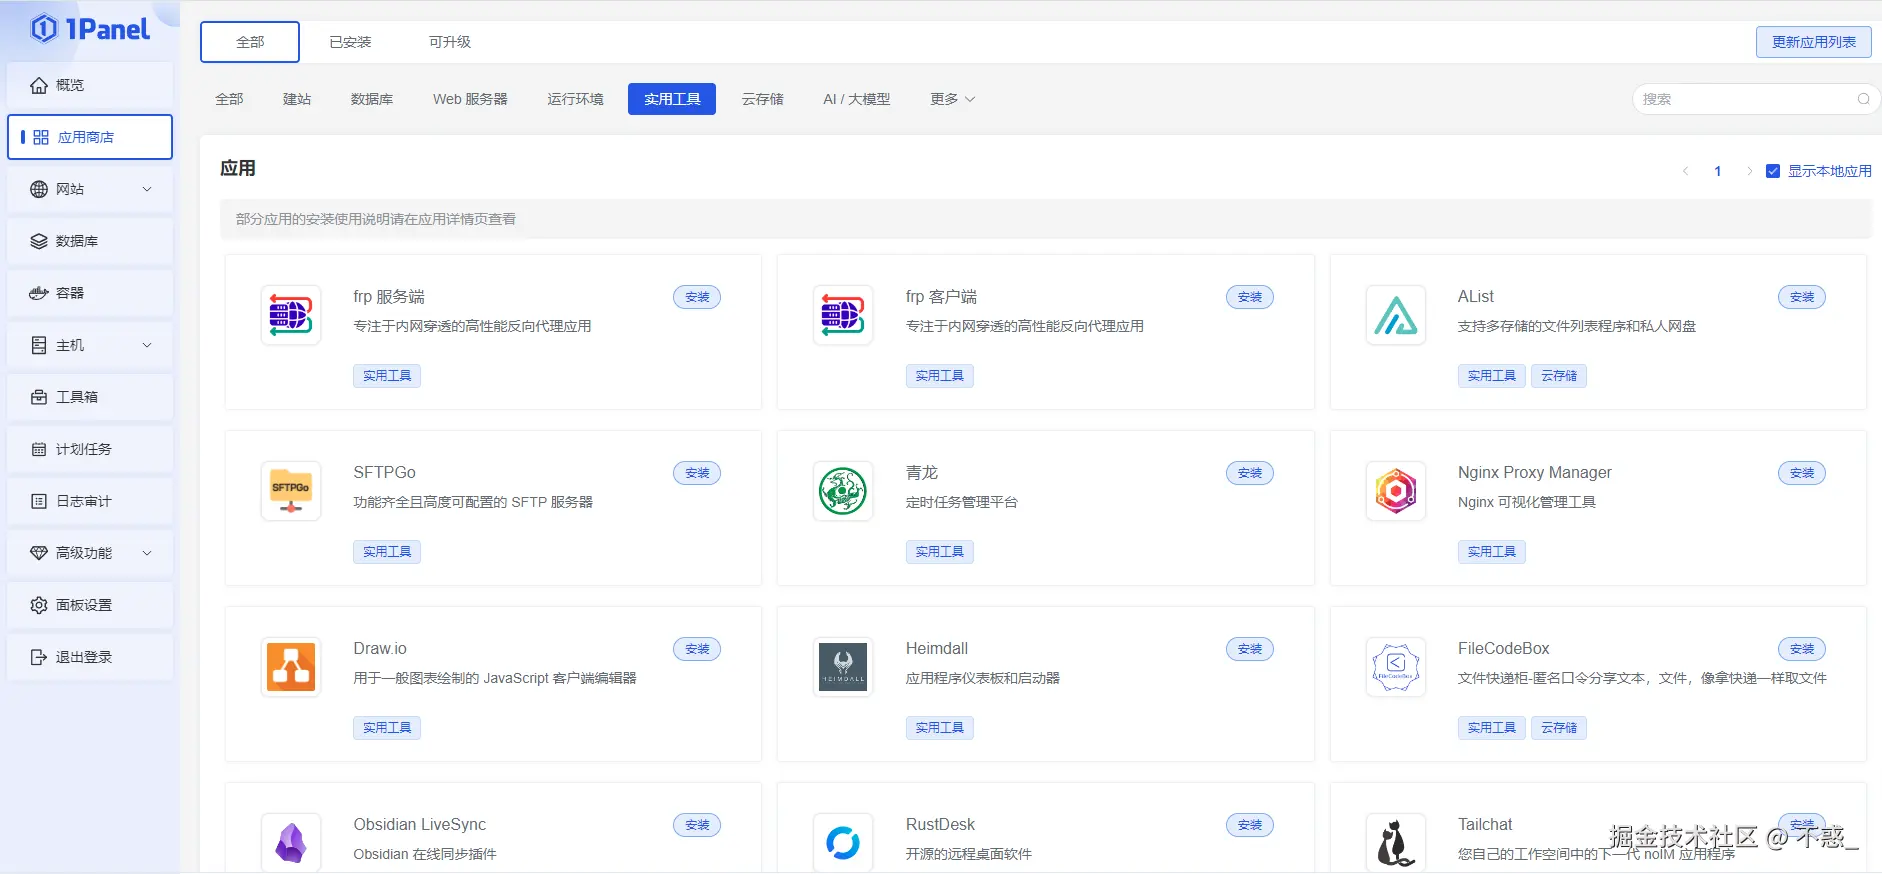The width and height of the screenshot is (1882, 874).
Task: Open the AList app icon
Action: coord(1396,315)
